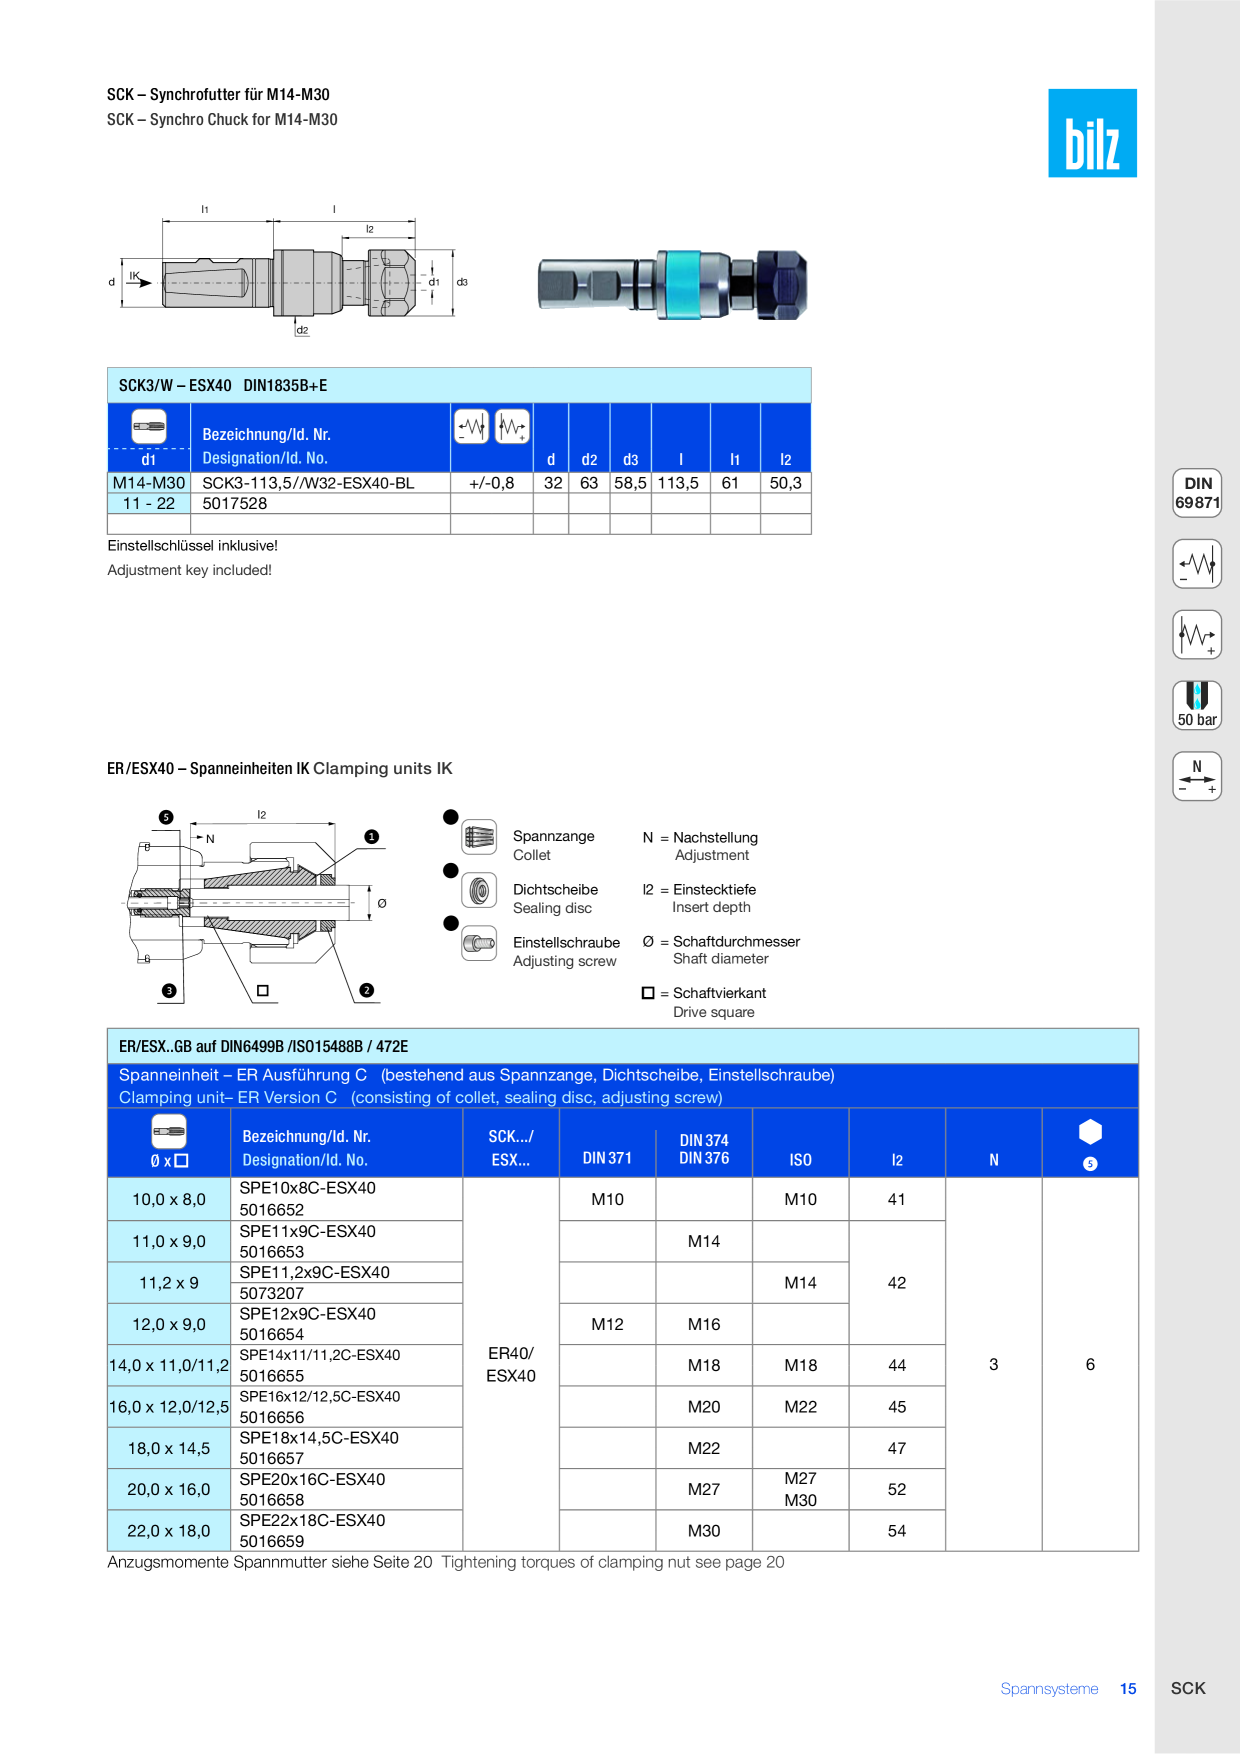Screen dimensions: 1240x1754
Task: Click the 'M27 M30' ISO cell
Action: (x=801, y=1489)
